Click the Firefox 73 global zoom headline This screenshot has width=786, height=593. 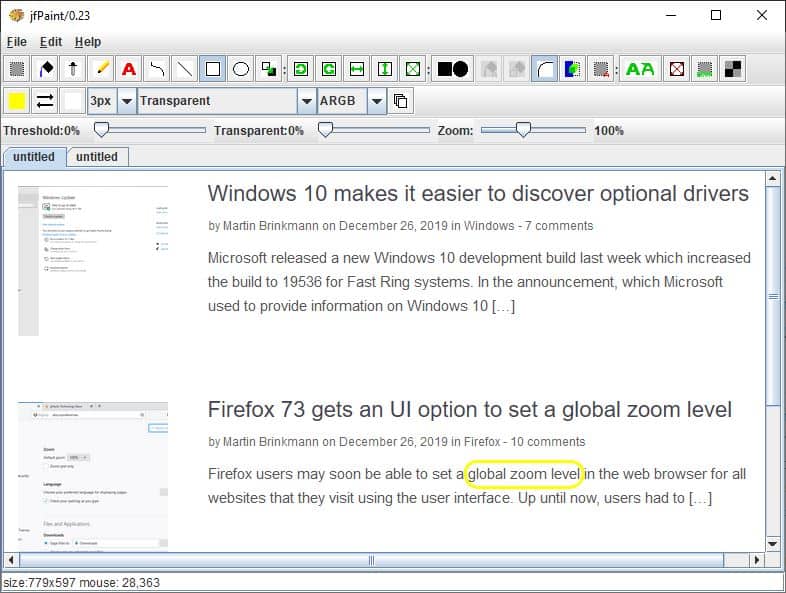pos(470,410)
